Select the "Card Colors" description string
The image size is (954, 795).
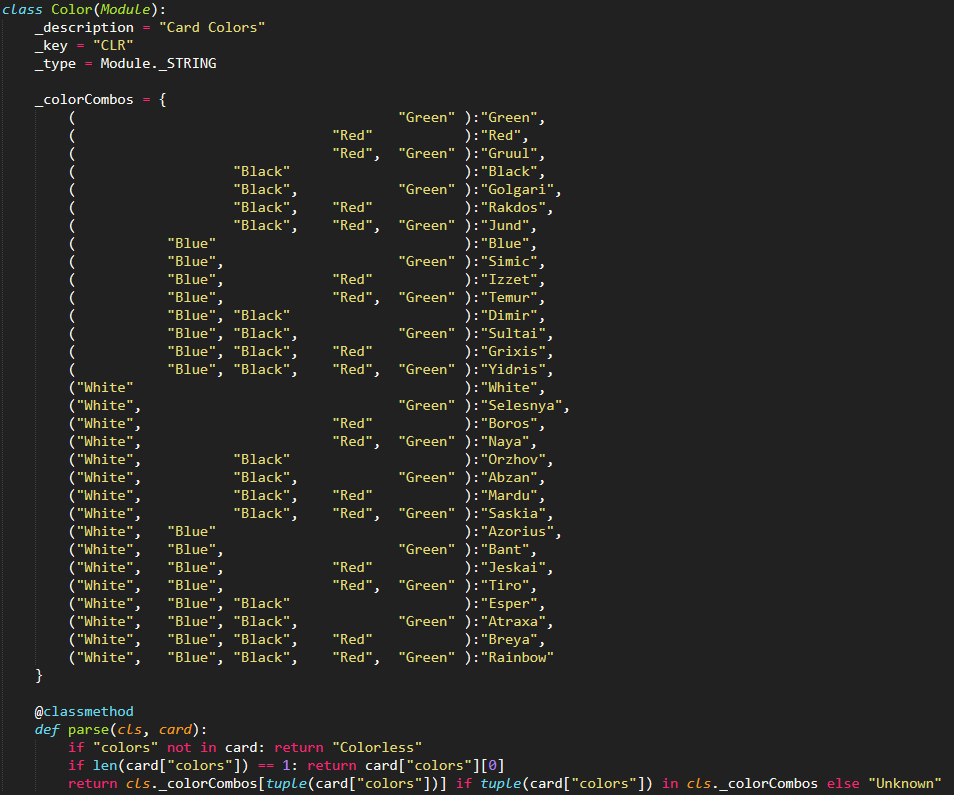click(212, 27)
